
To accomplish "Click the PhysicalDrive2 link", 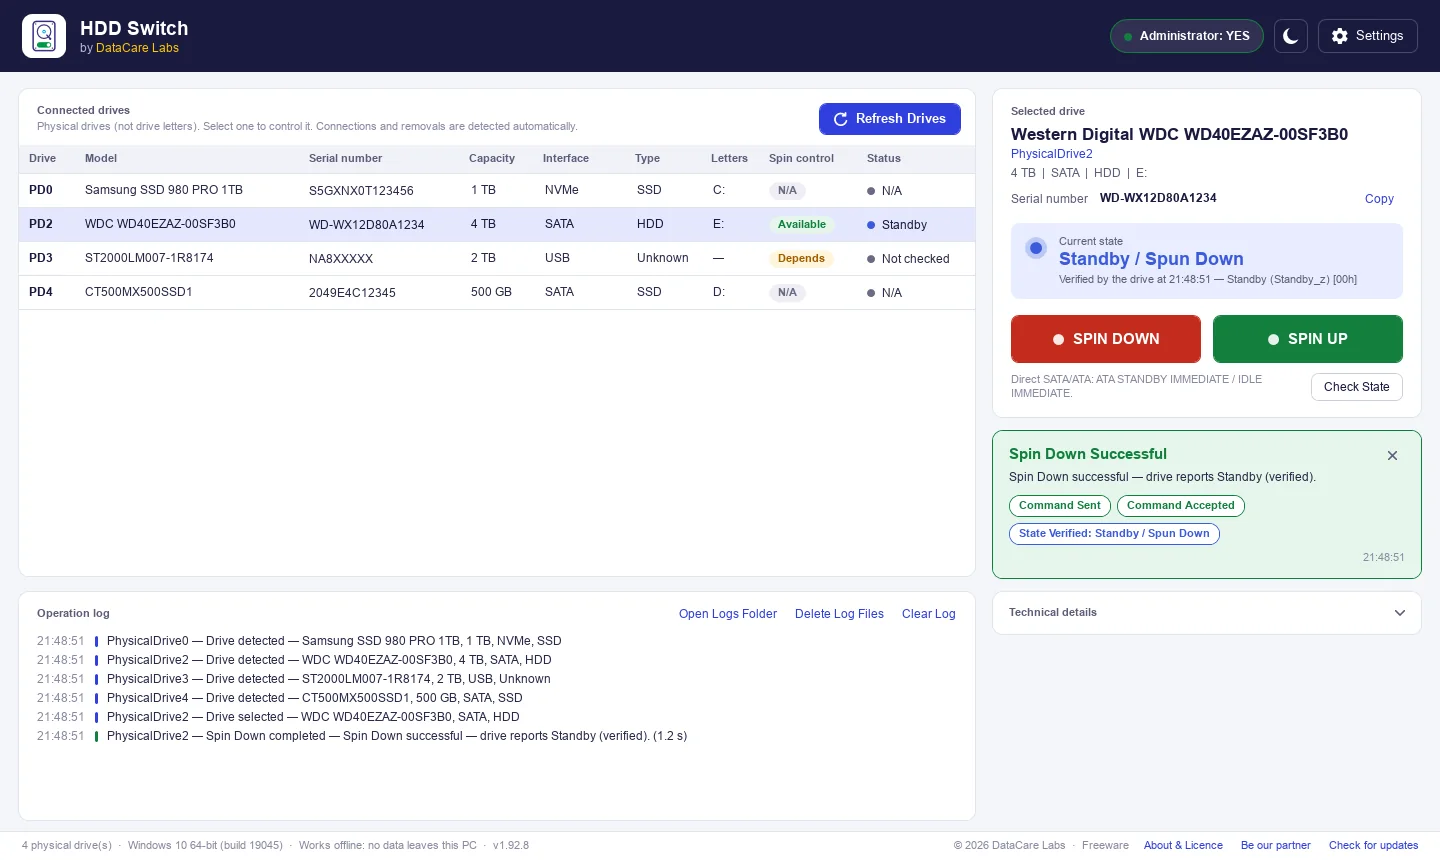I will pyautogui.click(x=1051, y=154).
